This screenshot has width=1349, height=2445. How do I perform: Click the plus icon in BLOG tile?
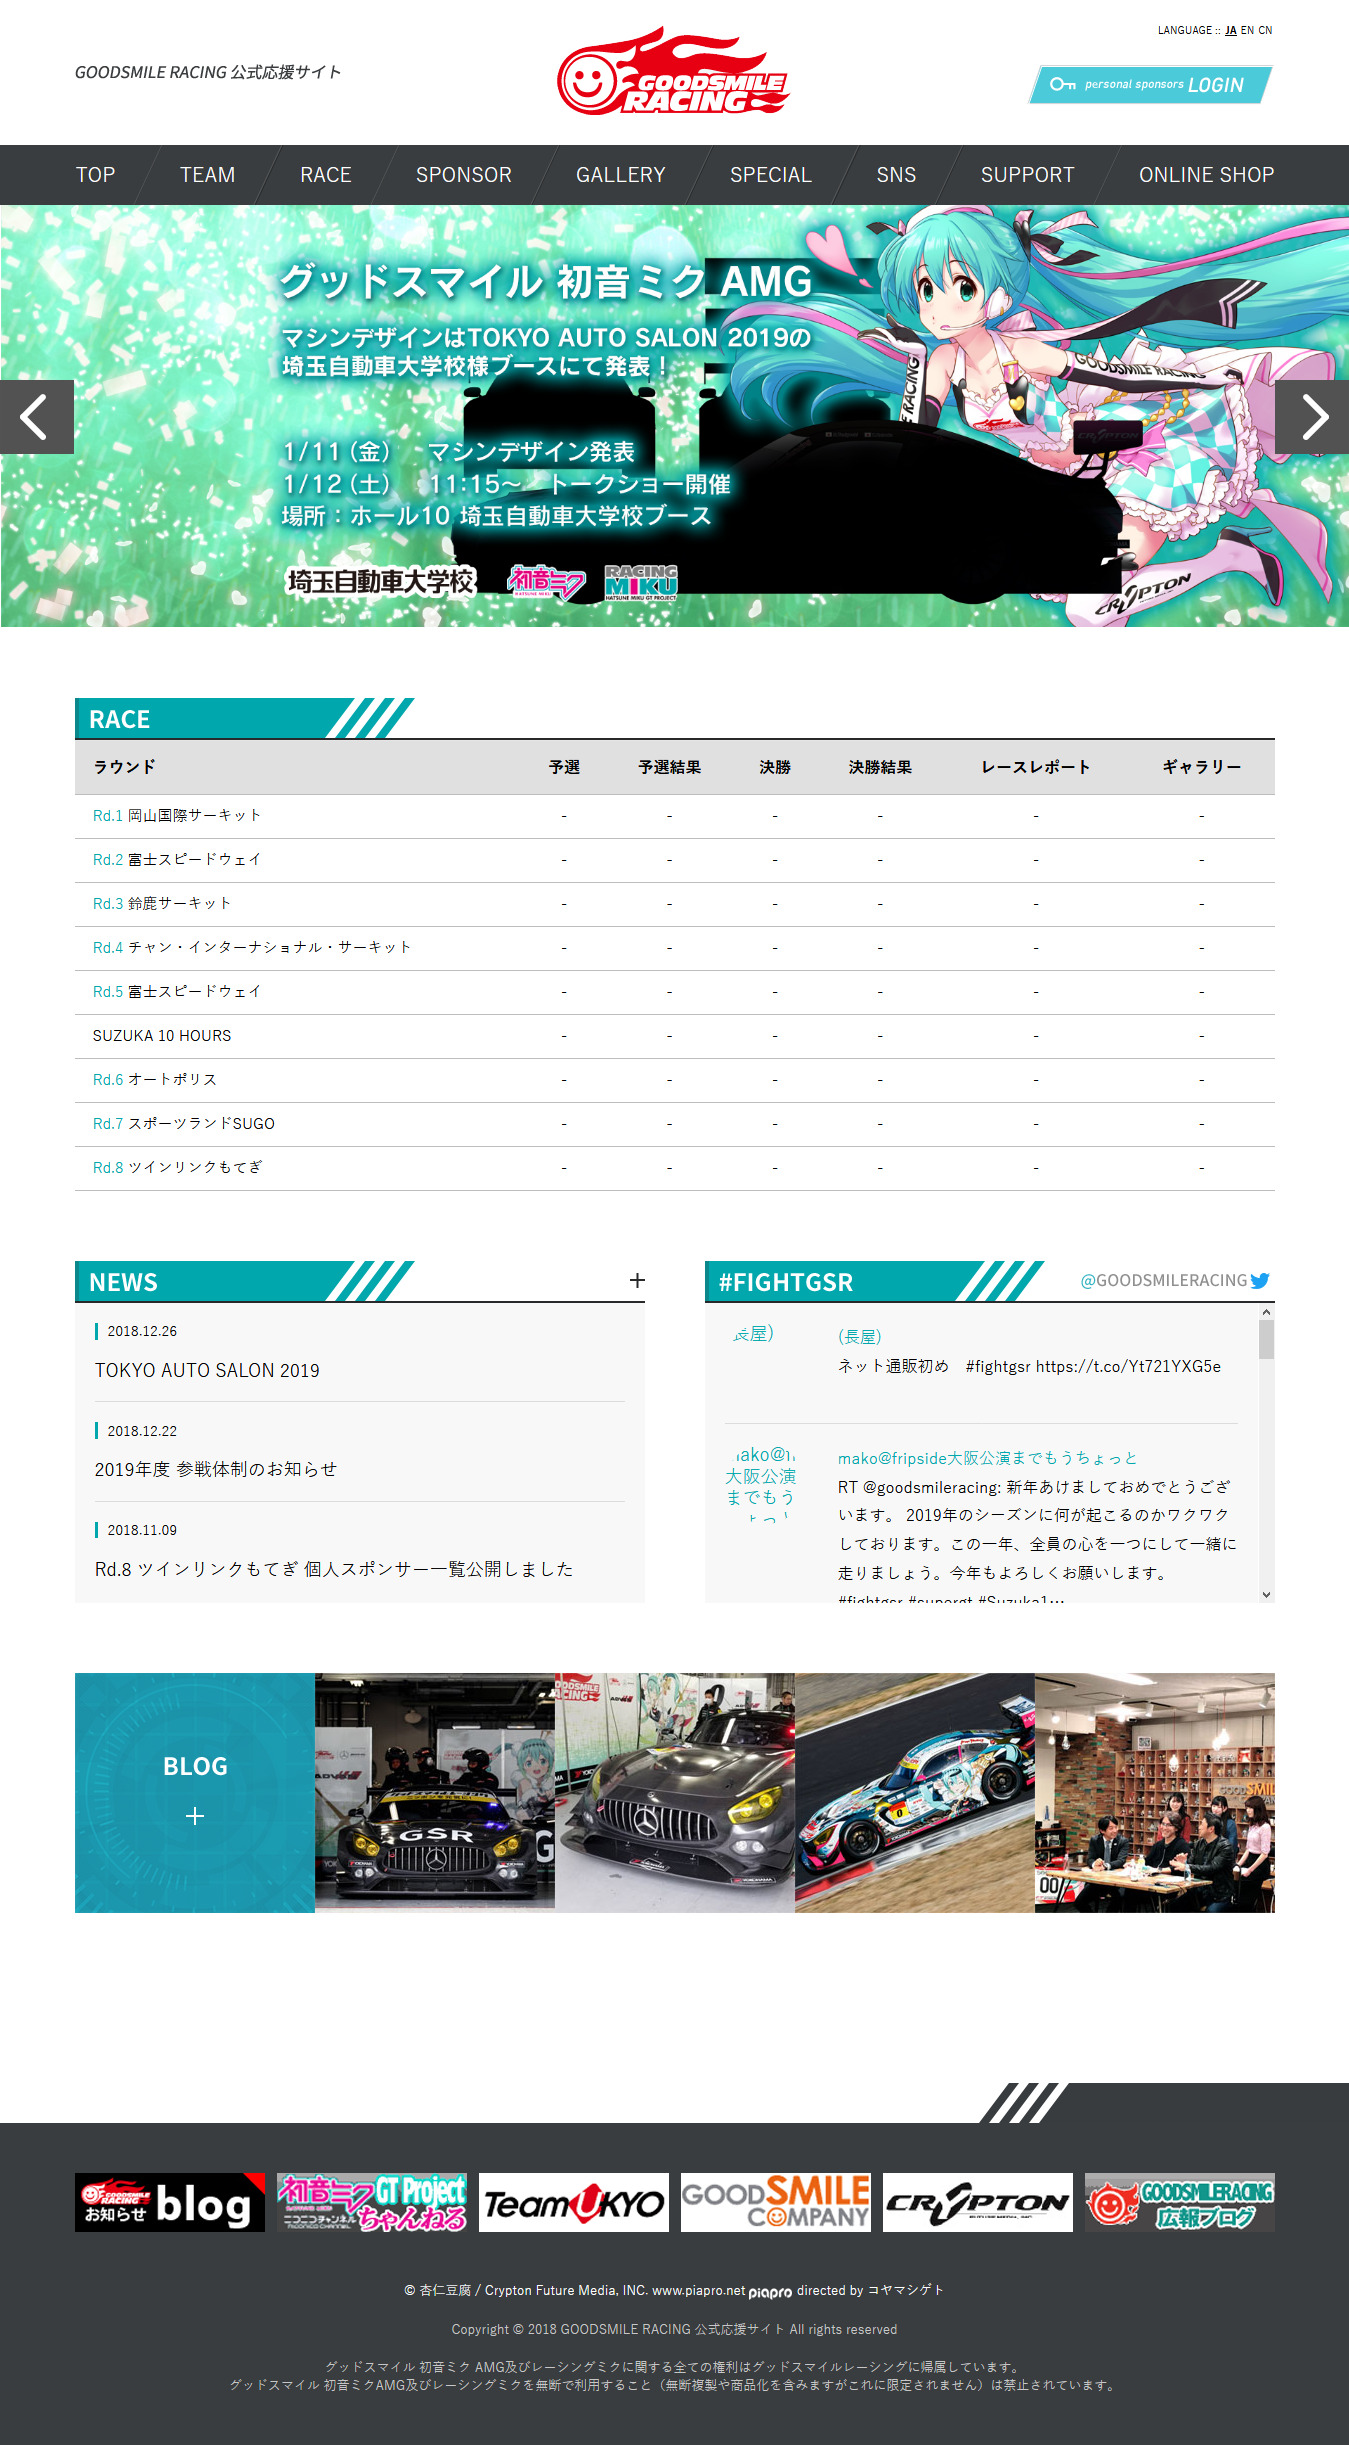click(195, 1816)
